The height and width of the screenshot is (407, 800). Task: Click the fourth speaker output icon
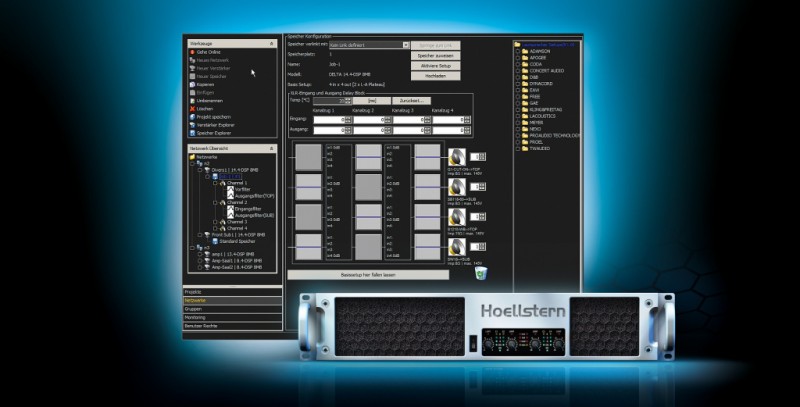[457, 247]
